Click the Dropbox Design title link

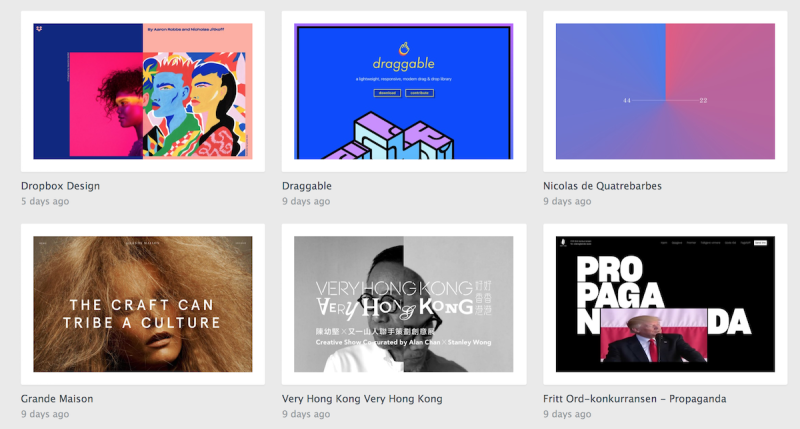coord(60,186)
